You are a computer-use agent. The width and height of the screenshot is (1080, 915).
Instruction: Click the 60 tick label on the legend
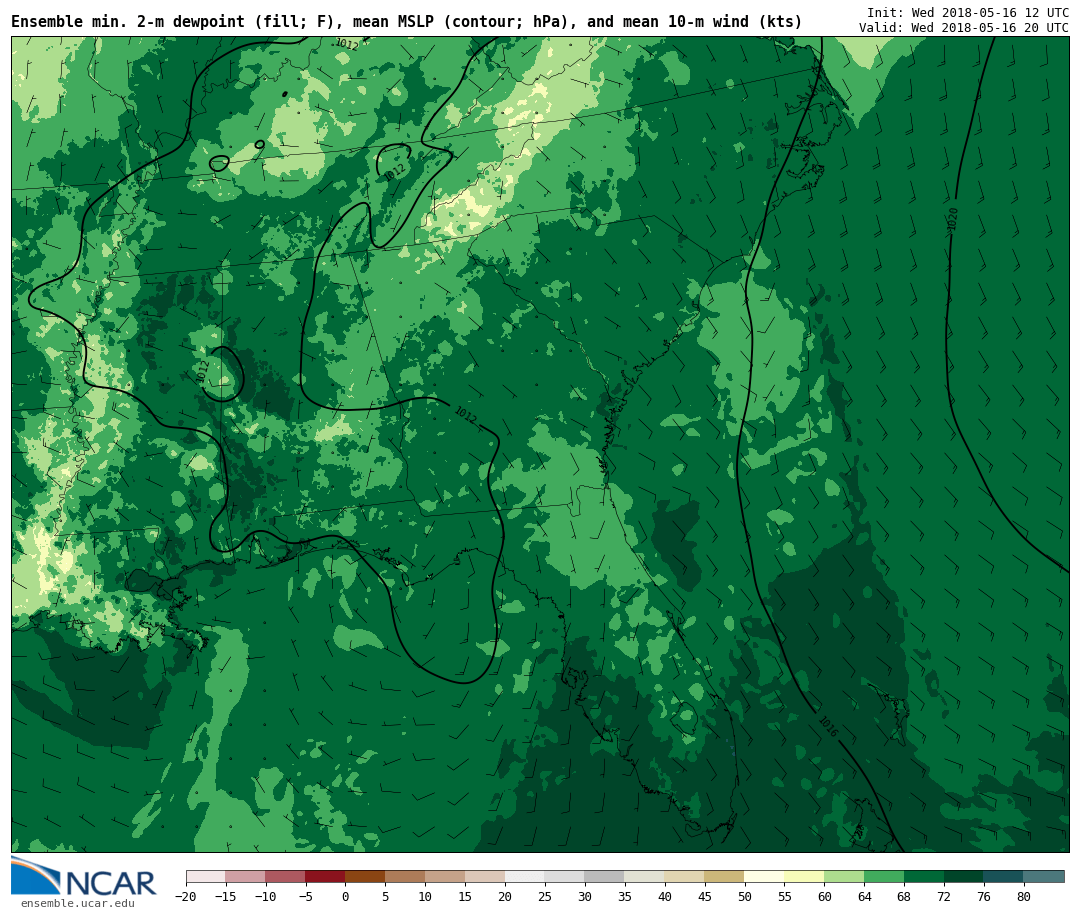(825, 896)
